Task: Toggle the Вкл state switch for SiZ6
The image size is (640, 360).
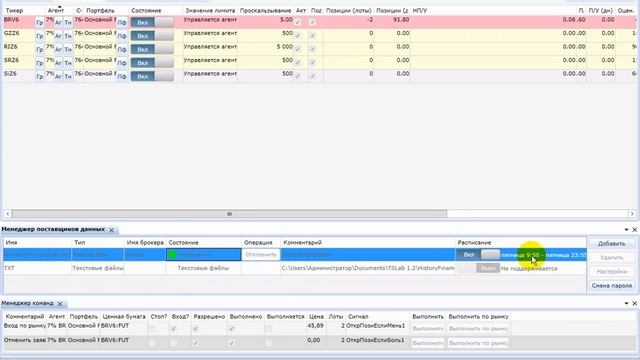Action: click(x=152, y=76)
